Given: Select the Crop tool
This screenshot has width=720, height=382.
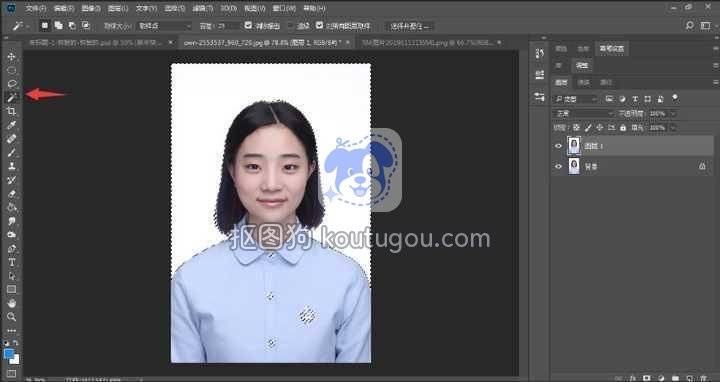Looking at the screenshot, I should click(x=11, y=111).
